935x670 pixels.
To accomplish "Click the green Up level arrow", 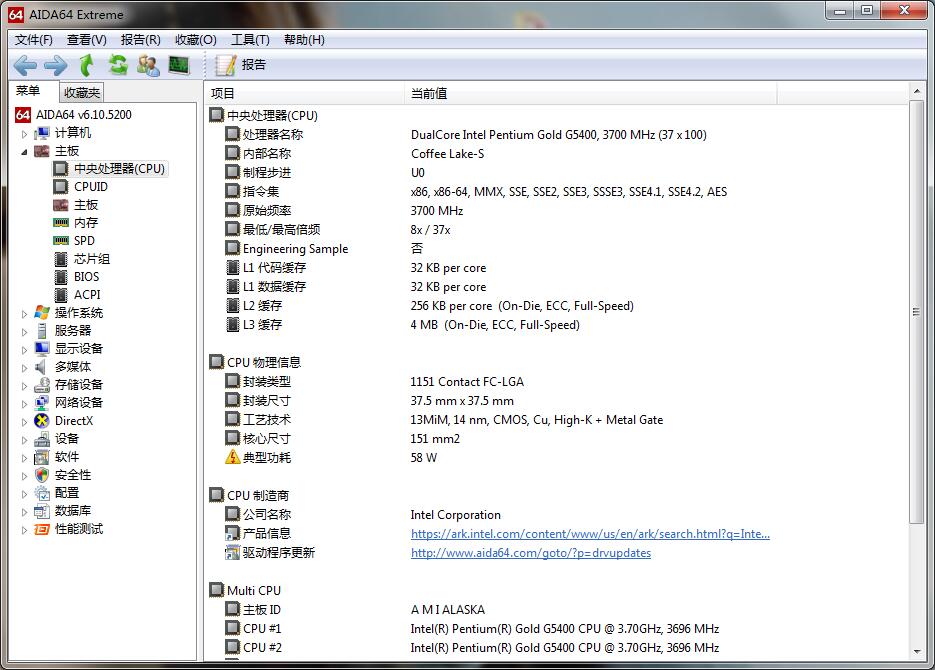I will (87, 65).
